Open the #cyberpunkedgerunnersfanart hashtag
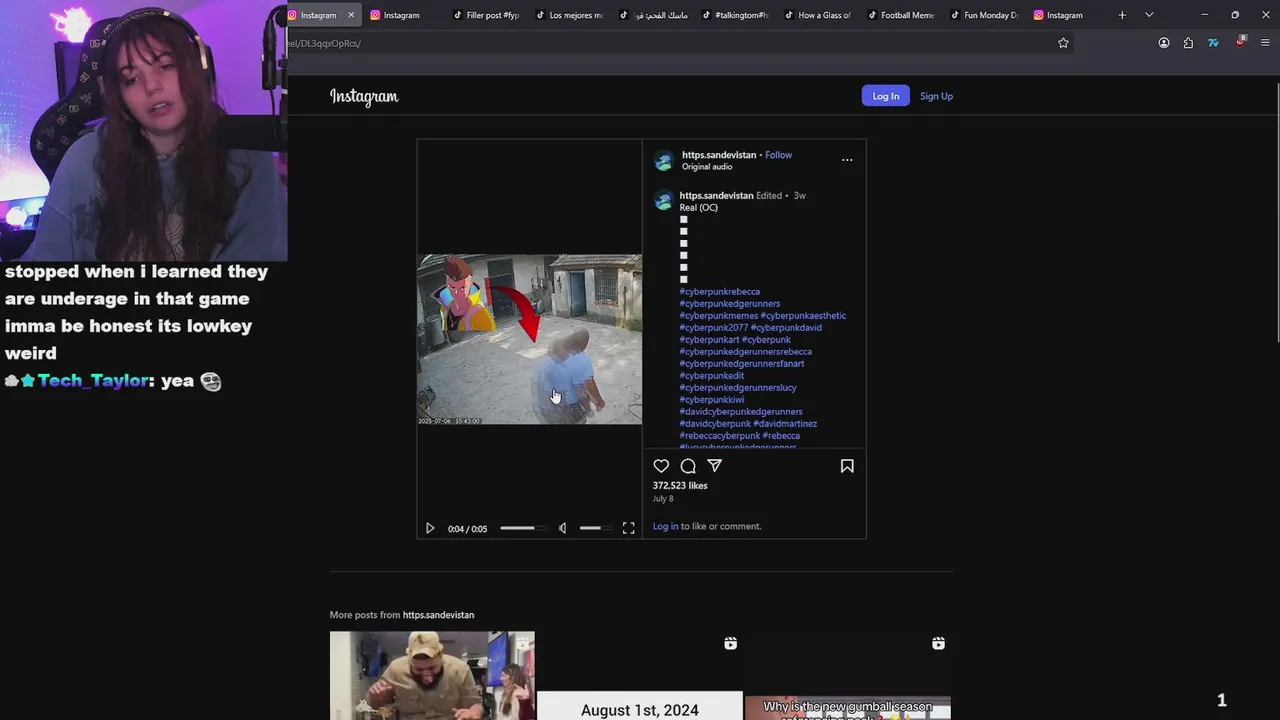The height and width of the screenshot is (720, 1280). pos(742,364)
